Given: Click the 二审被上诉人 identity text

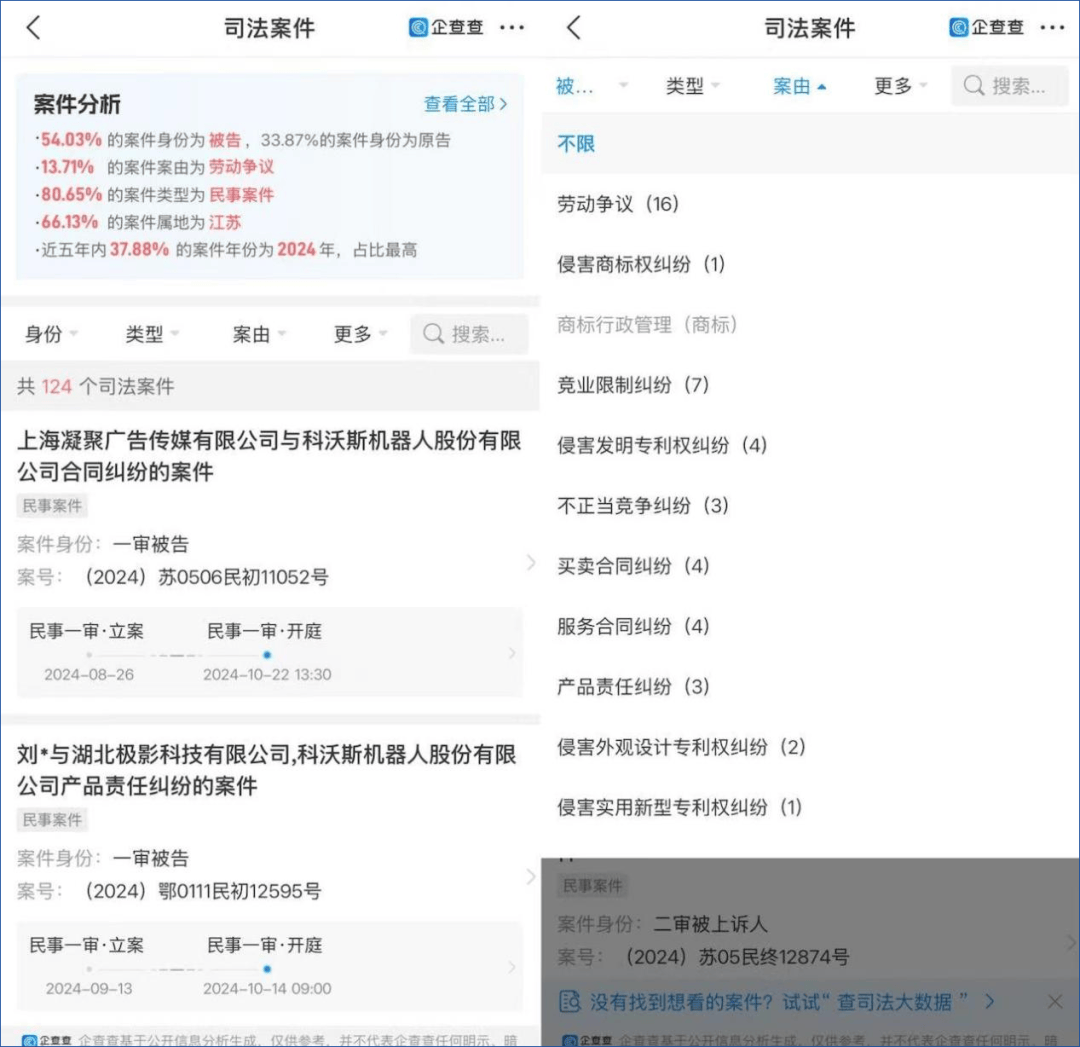Looking at the screenshot, I should pyautogui.click(x=709, y=924).
